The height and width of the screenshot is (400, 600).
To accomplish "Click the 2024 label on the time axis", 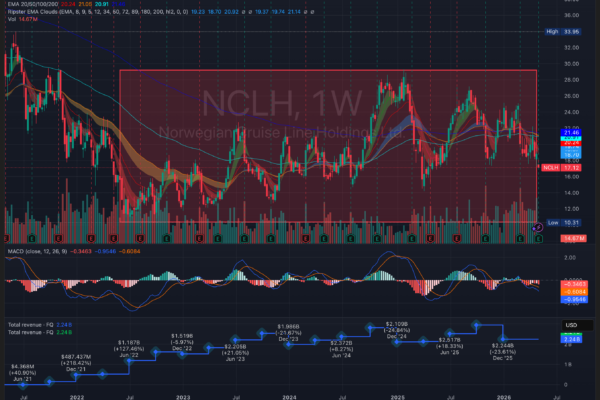I will pos(289,397).
